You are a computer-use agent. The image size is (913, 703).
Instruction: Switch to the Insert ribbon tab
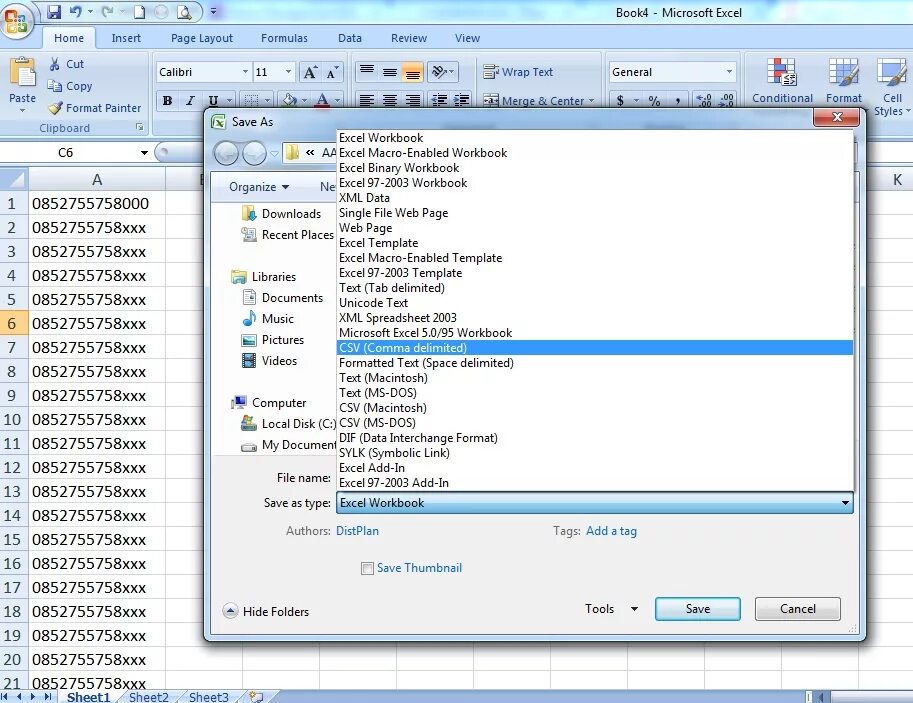126,38
